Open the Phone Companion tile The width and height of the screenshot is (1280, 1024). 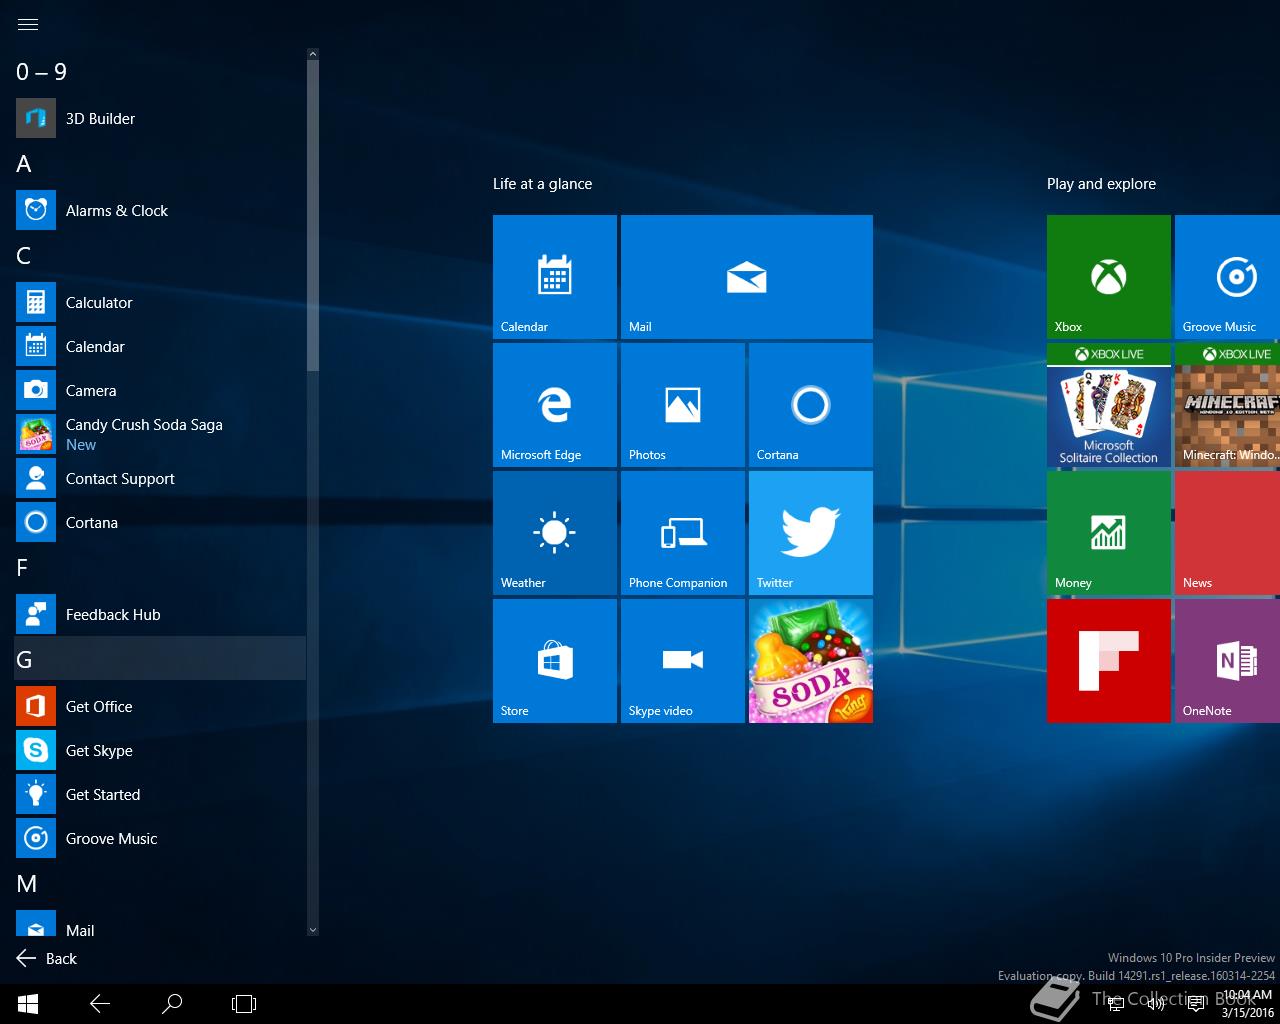pos(683,533)
